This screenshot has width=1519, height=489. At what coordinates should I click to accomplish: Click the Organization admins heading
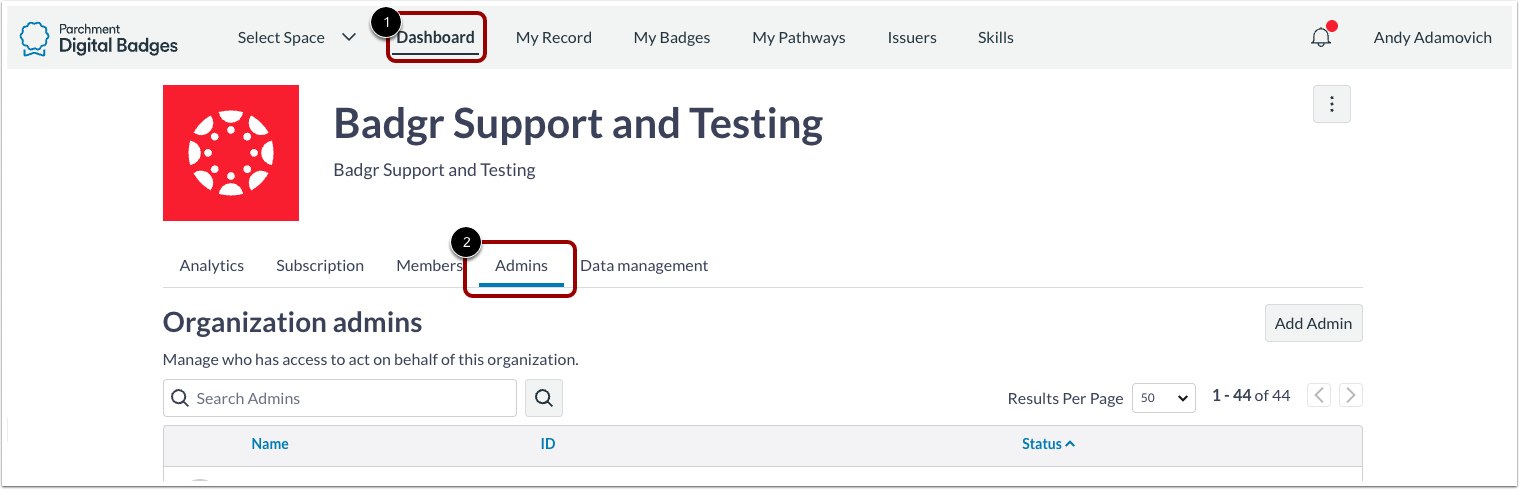(292, 323)
